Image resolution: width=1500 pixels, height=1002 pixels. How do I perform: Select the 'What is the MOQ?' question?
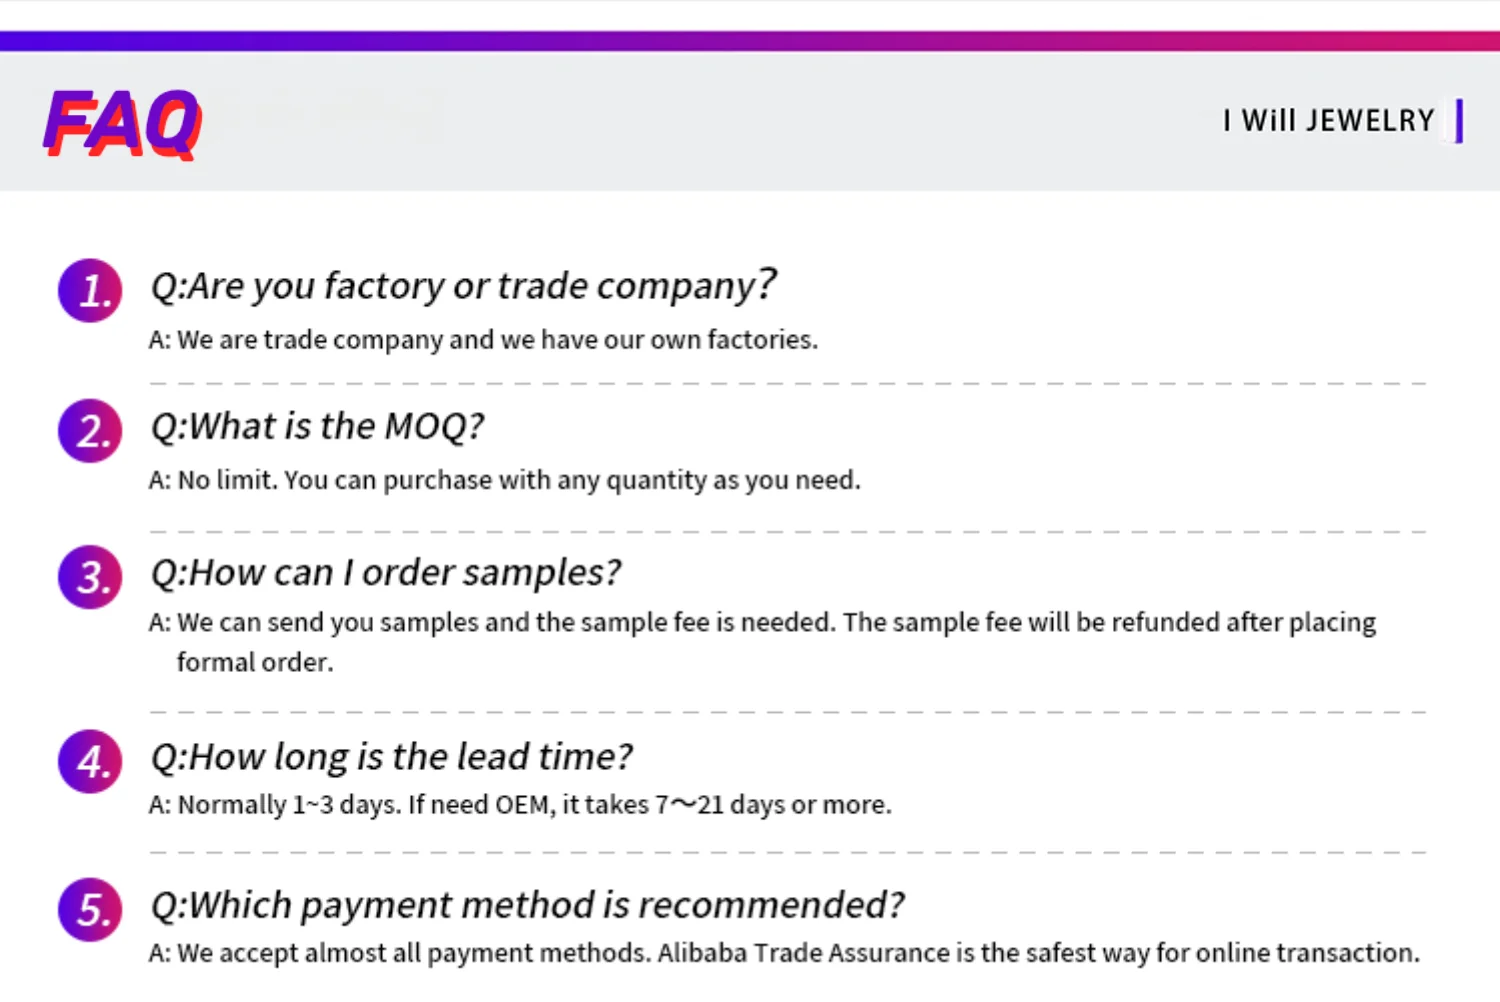(317, 427)
